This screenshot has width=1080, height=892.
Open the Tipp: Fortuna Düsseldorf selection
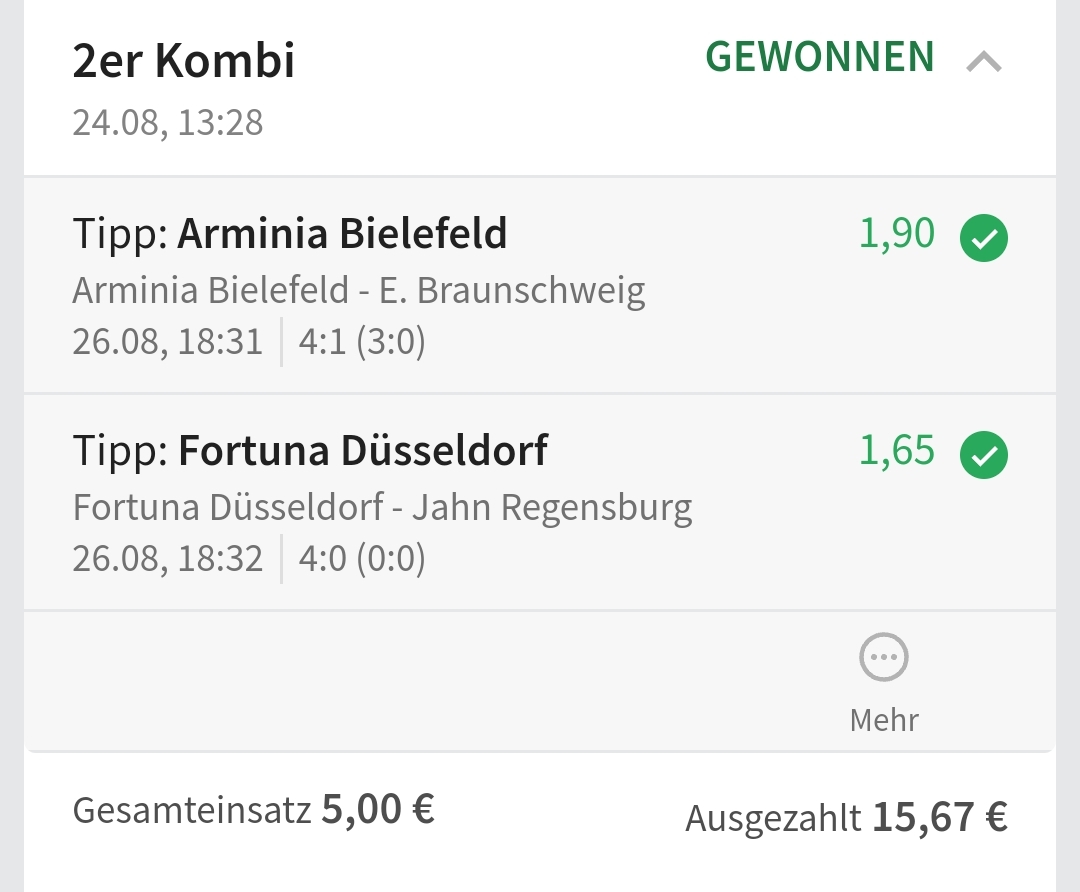(310, 451)
